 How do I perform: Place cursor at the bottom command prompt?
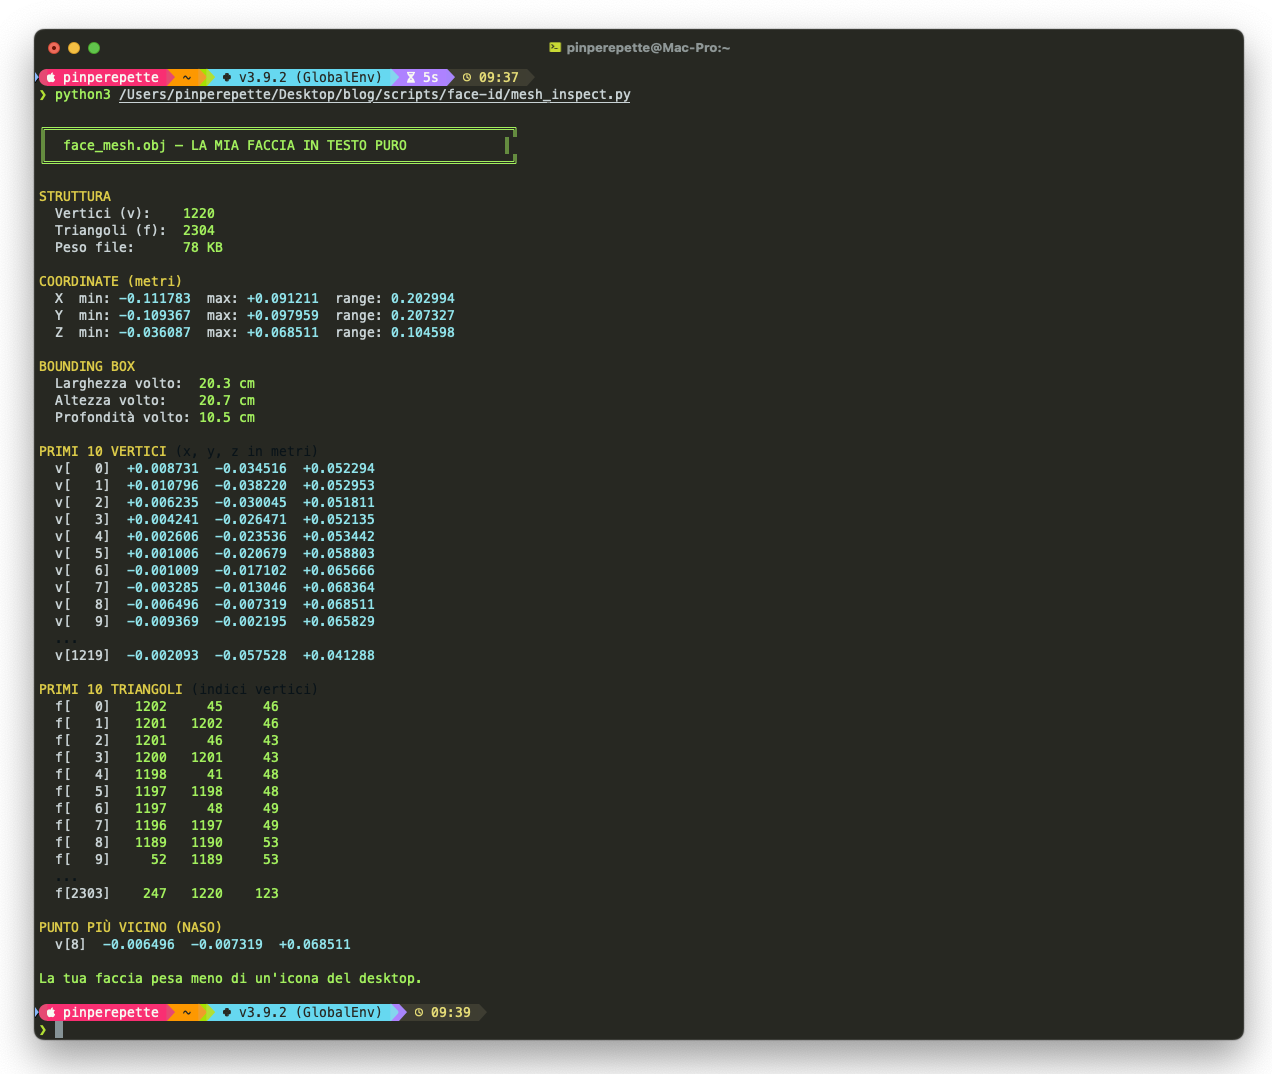(x=59, y=1030)
